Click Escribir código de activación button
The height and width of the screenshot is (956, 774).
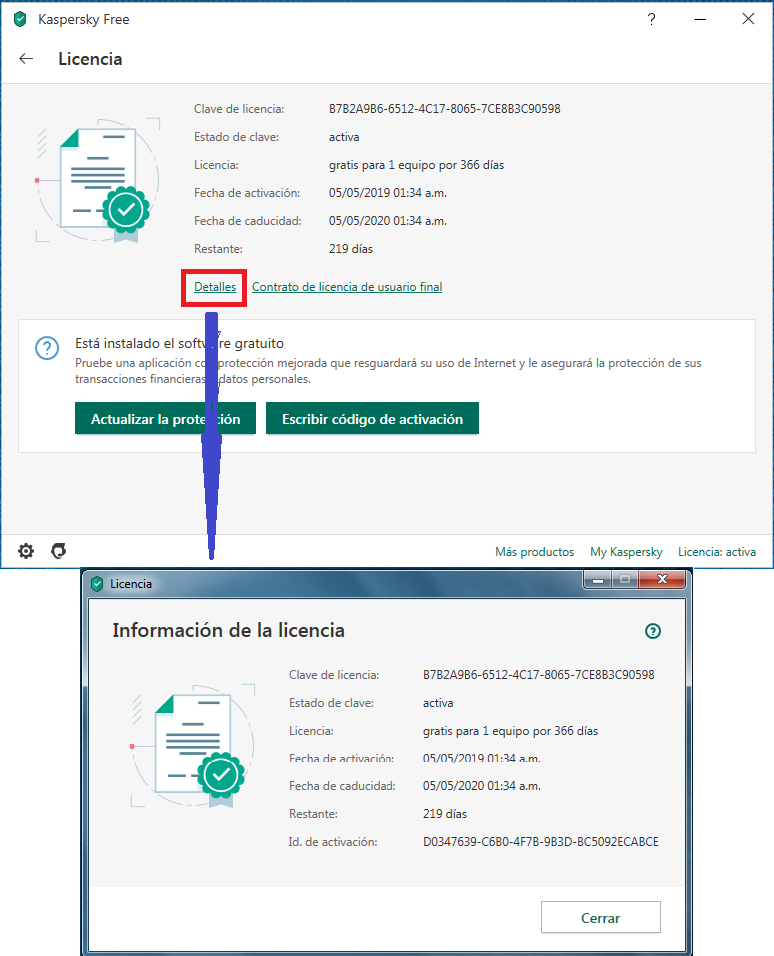click(x=372, y=419)
